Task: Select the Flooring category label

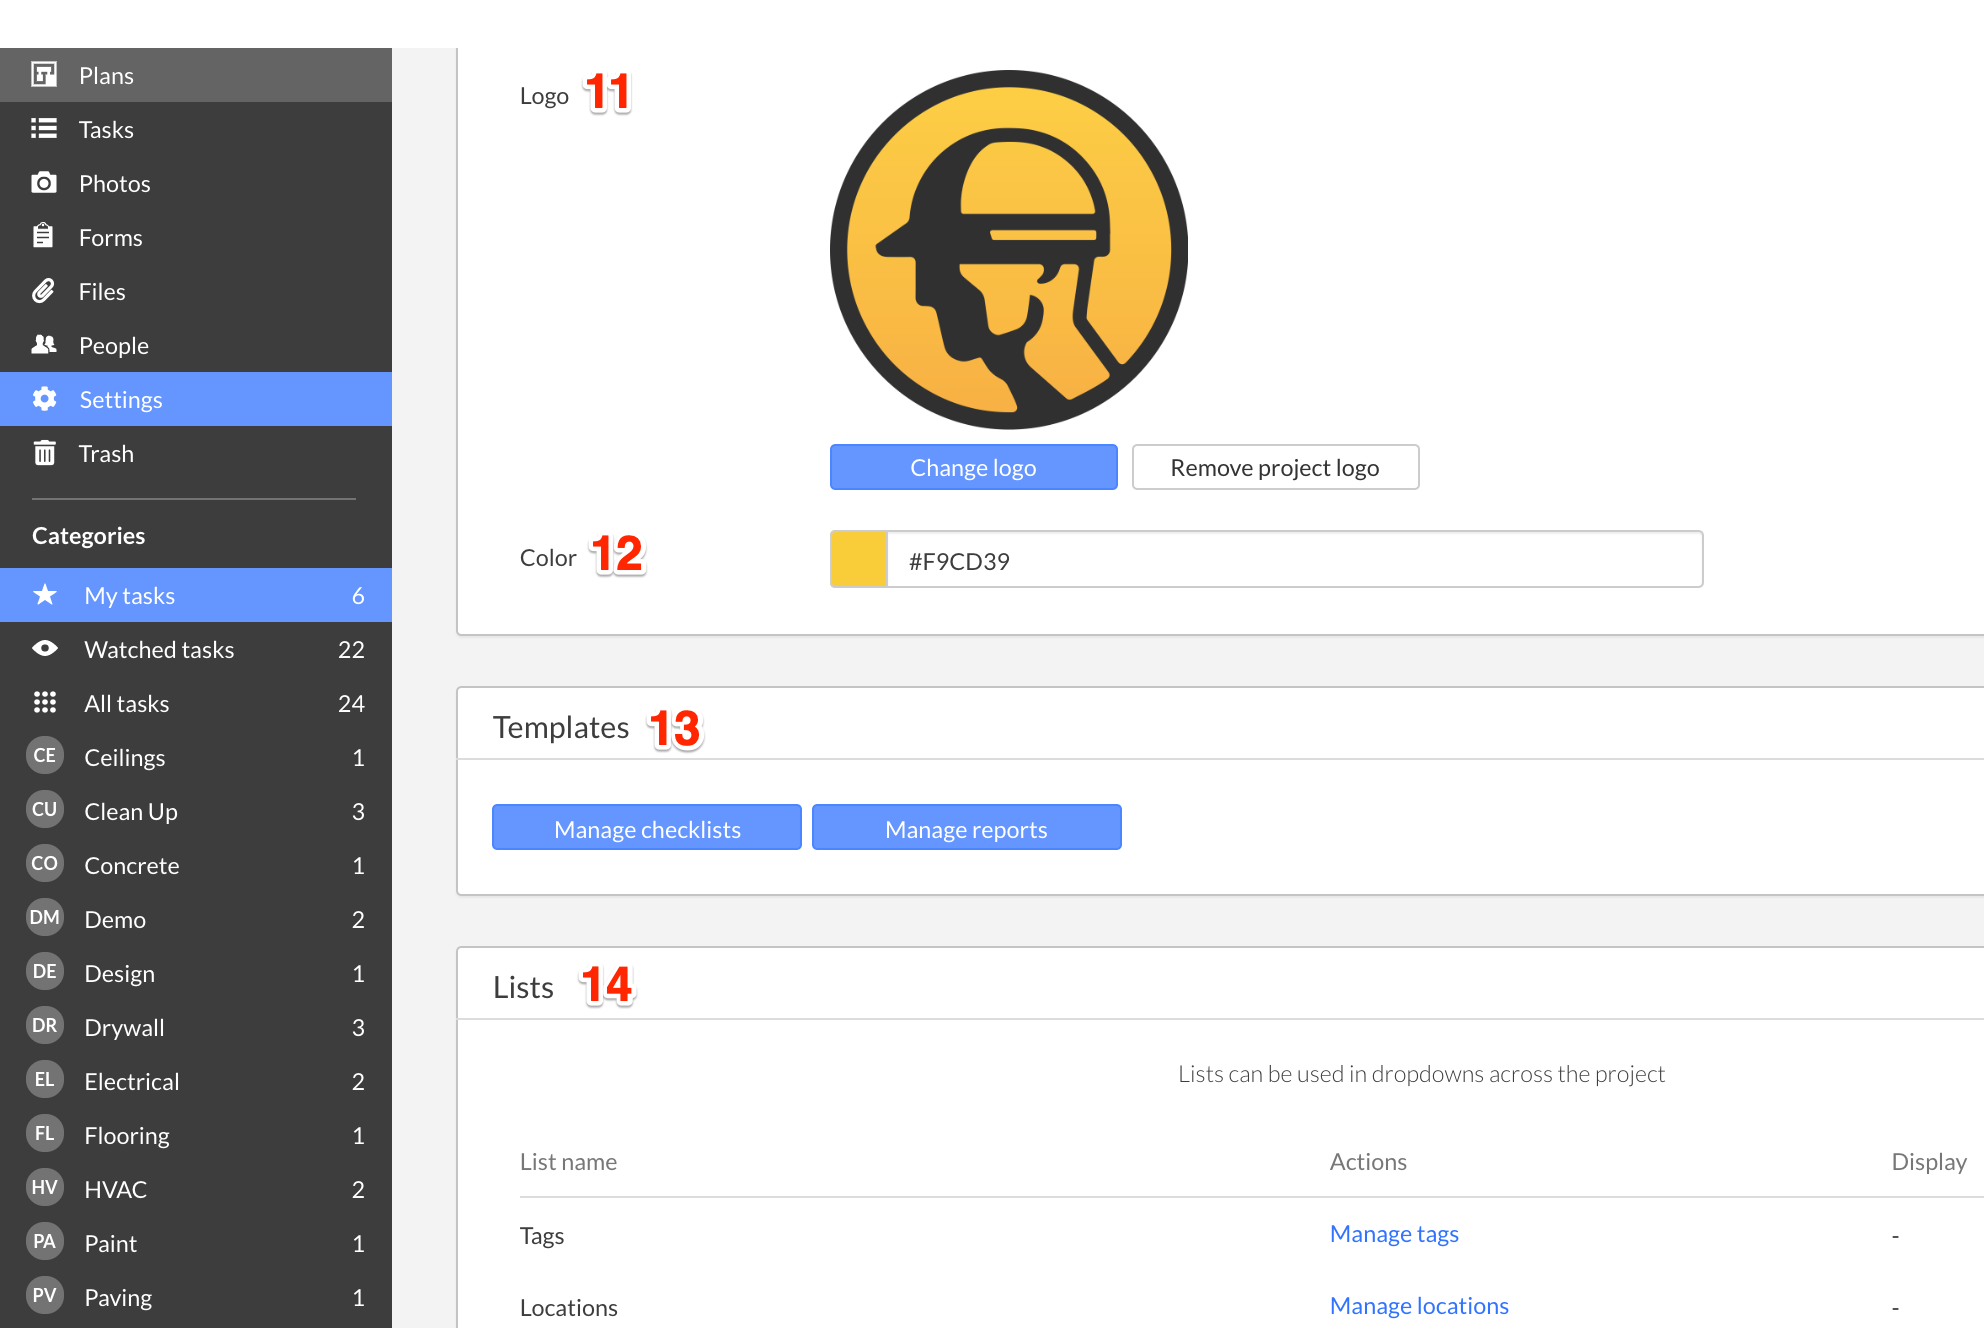Action: (127, 1135)
